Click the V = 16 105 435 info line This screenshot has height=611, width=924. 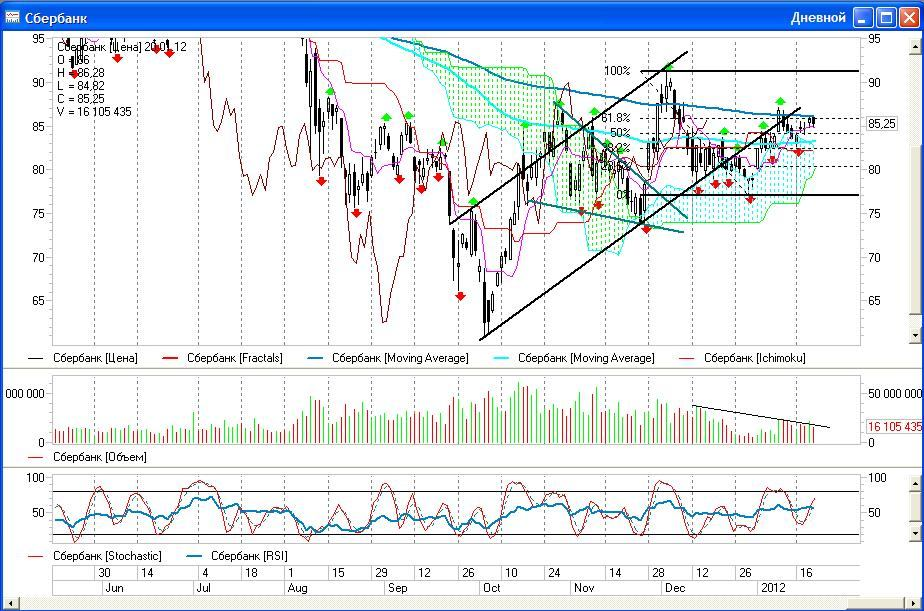click(94, 112)
